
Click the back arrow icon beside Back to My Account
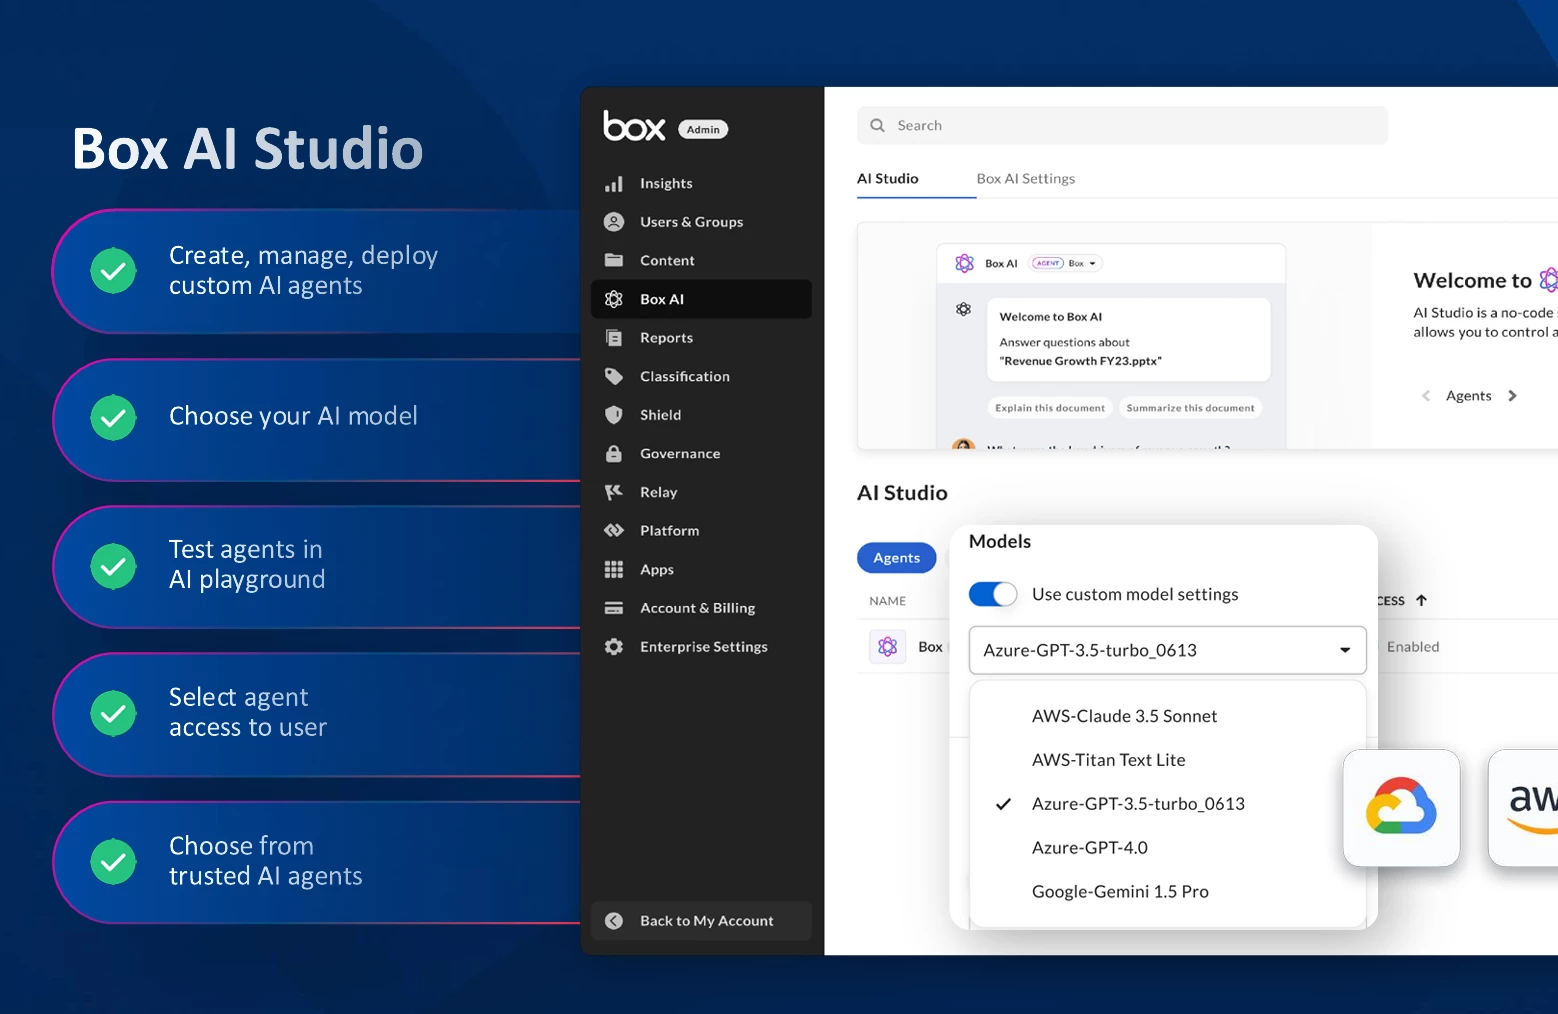(x=614, y=921)
